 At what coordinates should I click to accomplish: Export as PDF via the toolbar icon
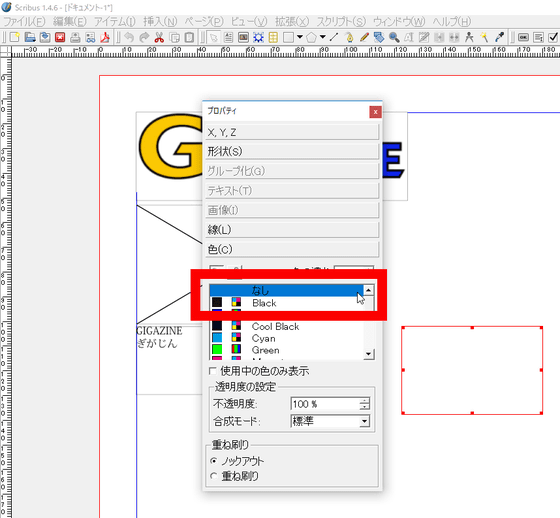(x=105, y=37)
